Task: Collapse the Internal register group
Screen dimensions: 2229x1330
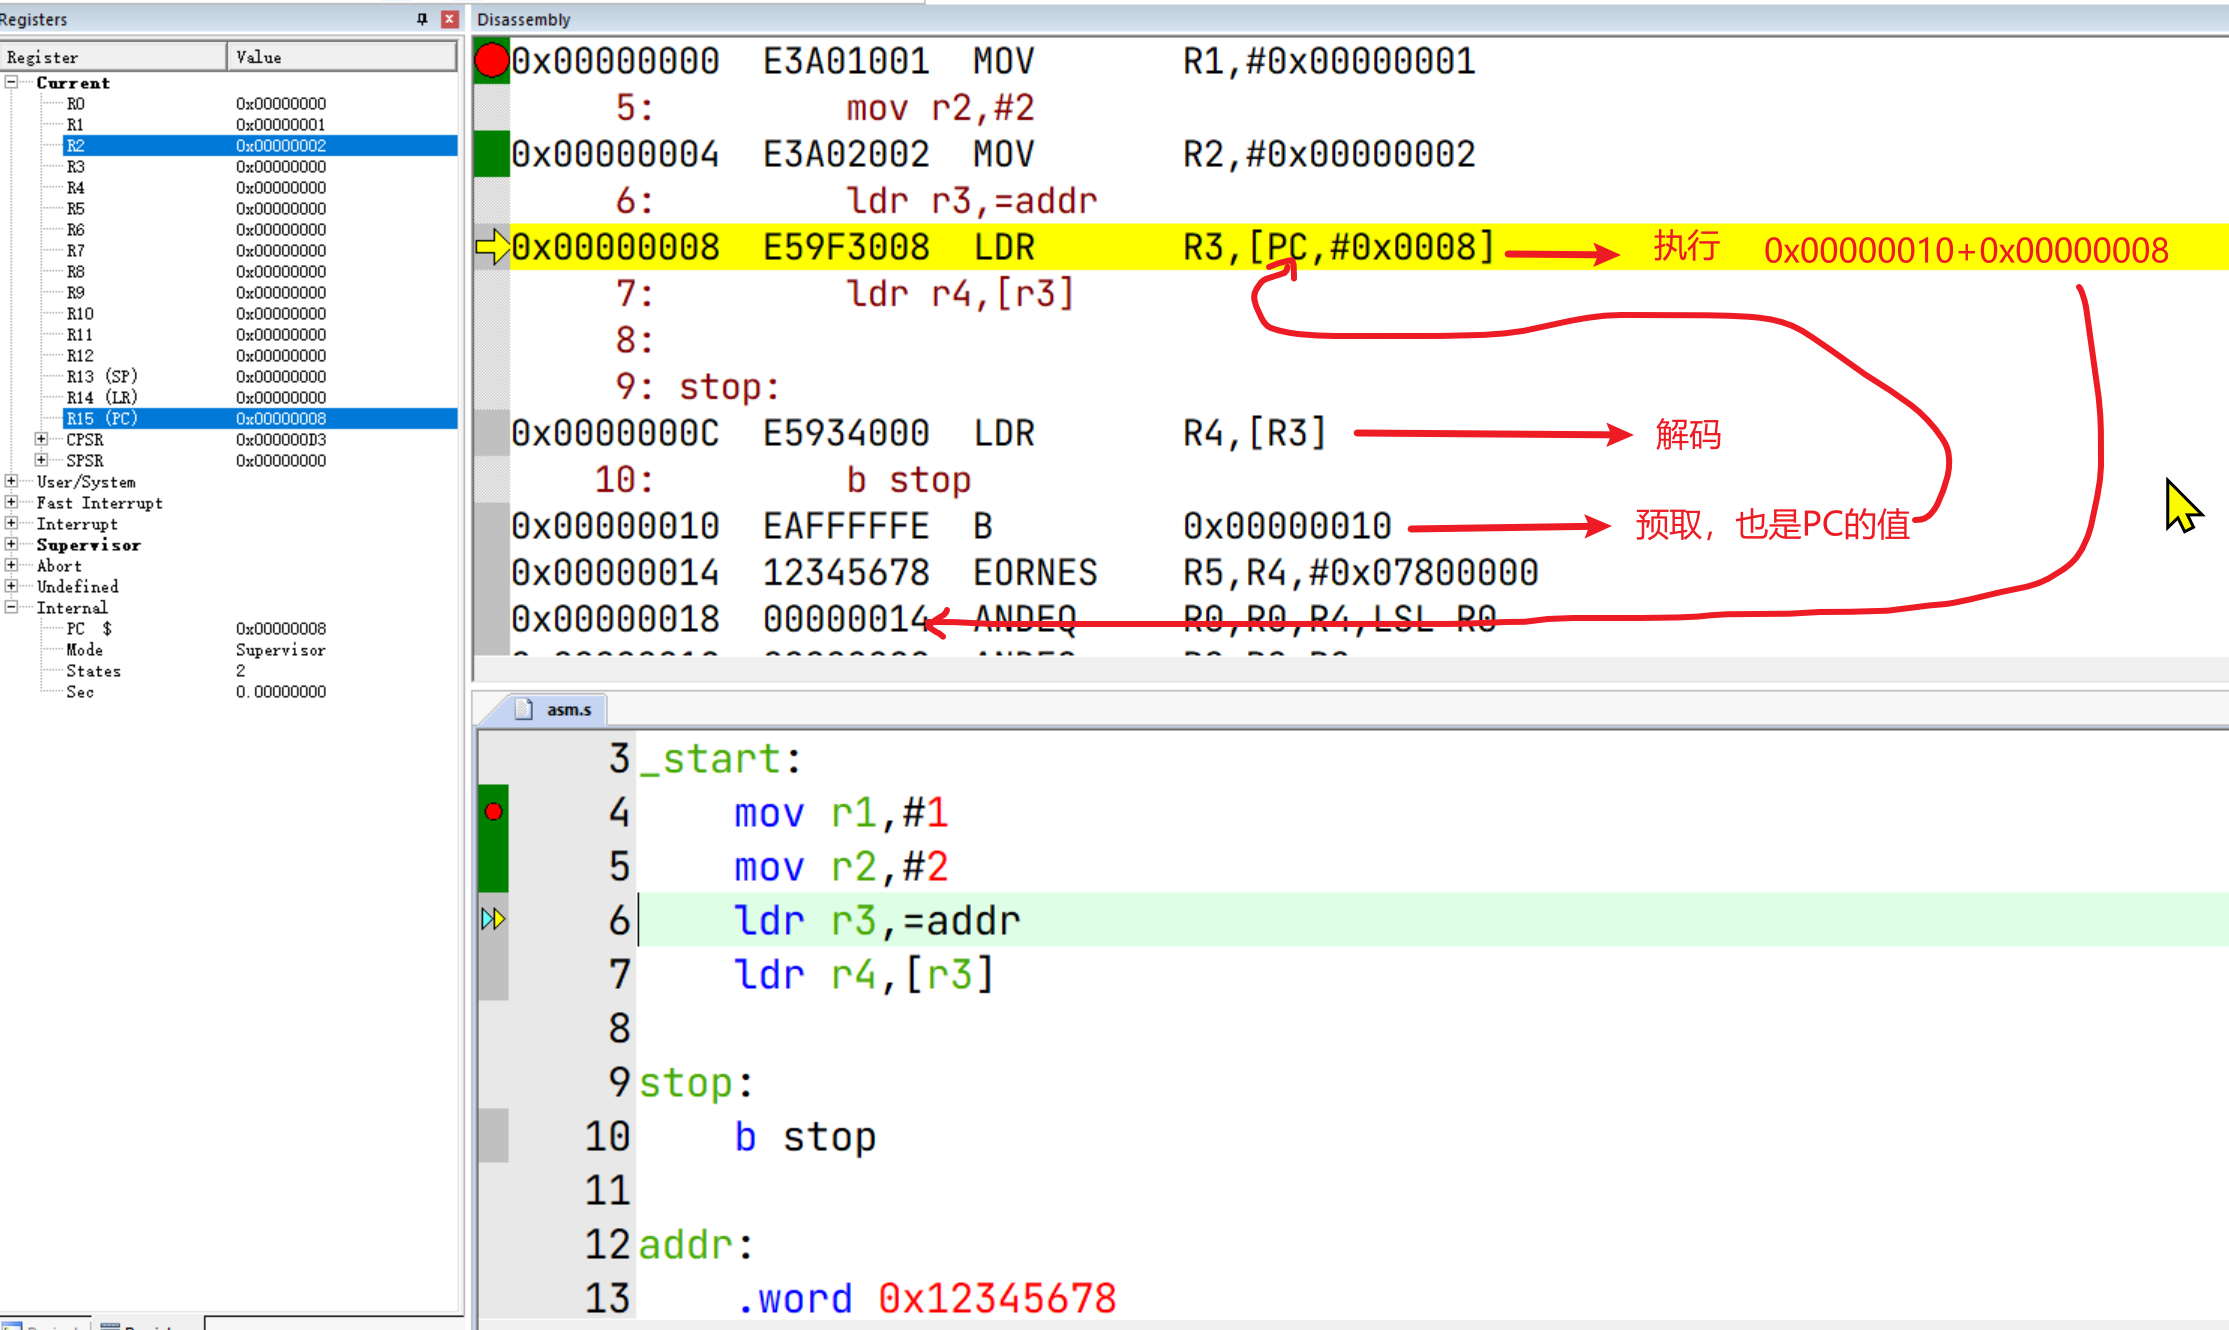Action: click(x=11, y=607)
